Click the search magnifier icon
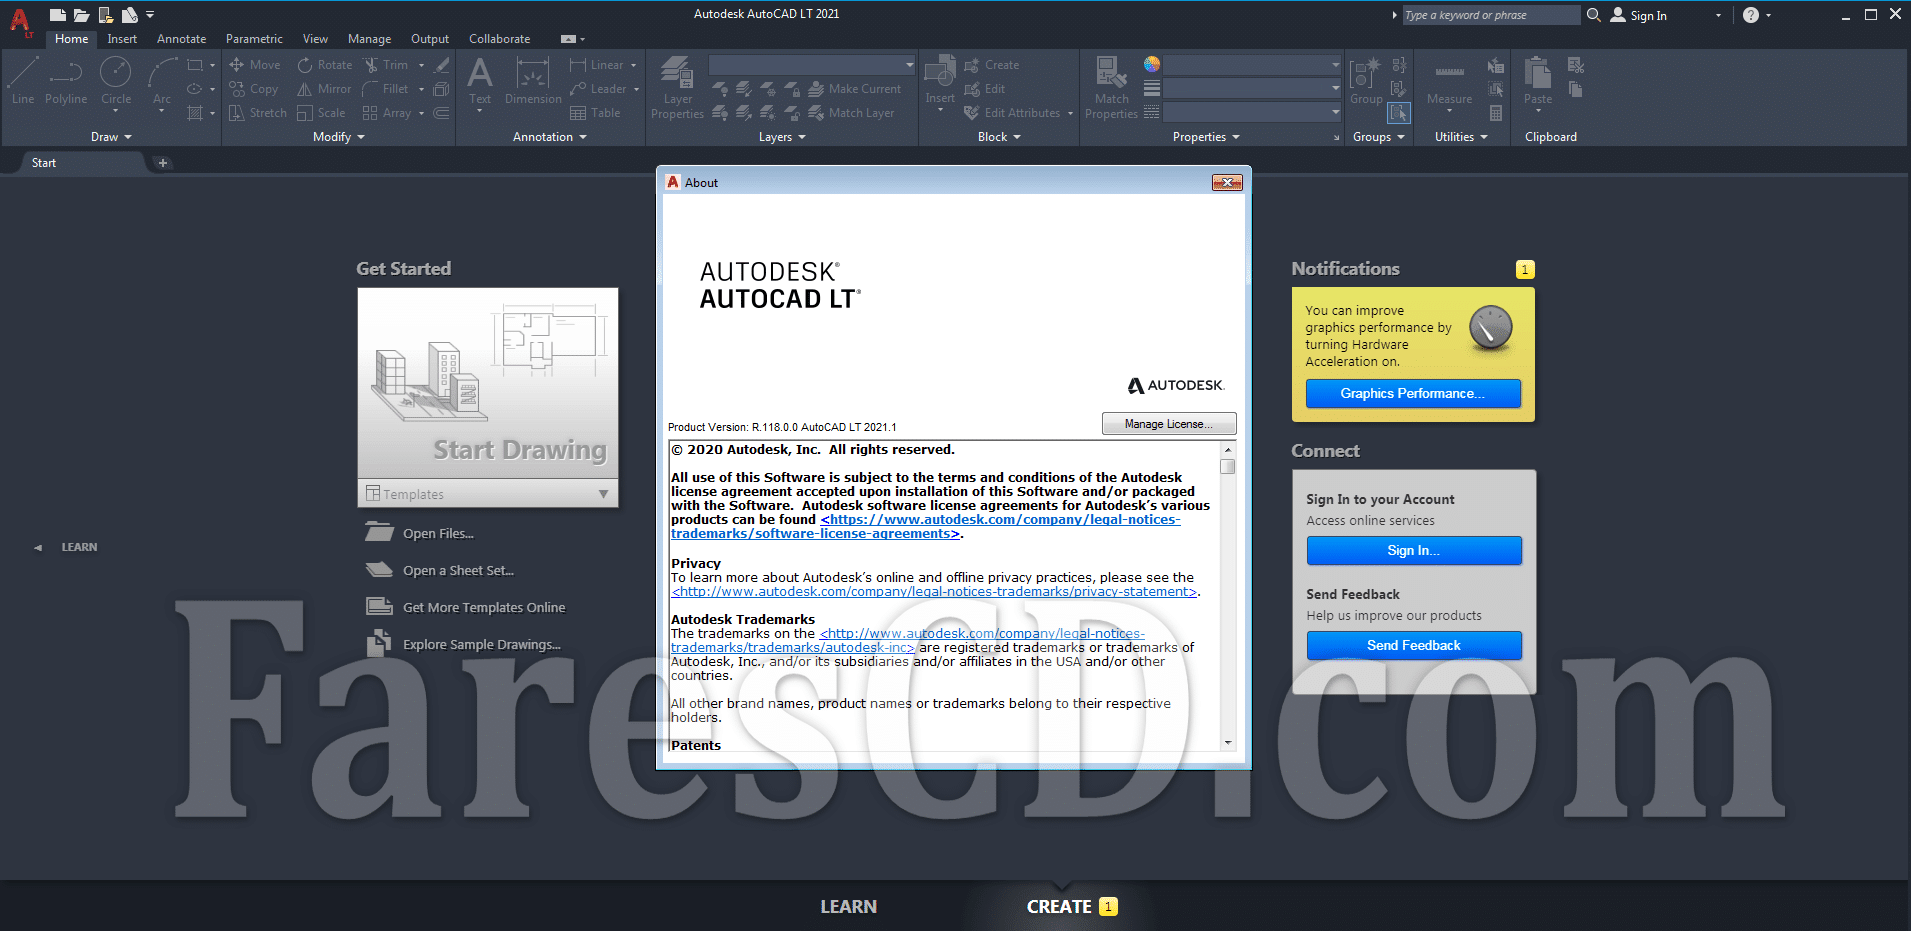The height and width of the screenshot is (931, 1911). tap(1594, 15)
